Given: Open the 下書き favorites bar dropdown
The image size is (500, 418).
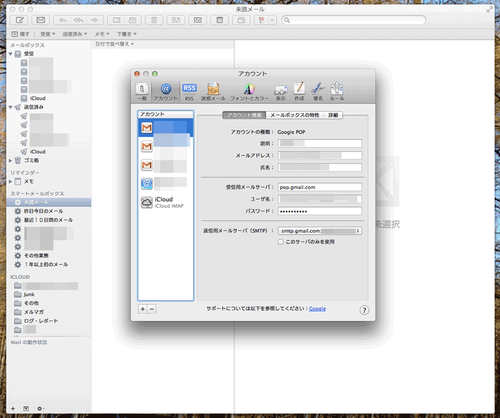Looking at the screenshot, I should point(127,34).
